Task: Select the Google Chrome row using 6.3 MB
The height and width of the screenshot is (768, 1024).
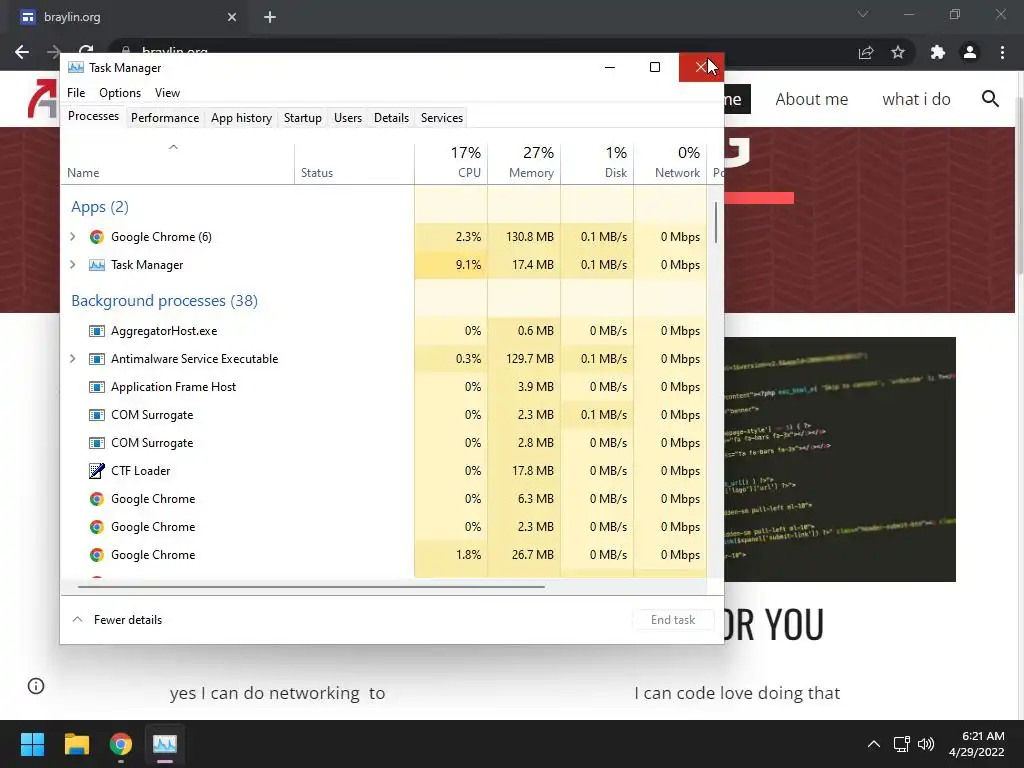Action: coord(384,499)
